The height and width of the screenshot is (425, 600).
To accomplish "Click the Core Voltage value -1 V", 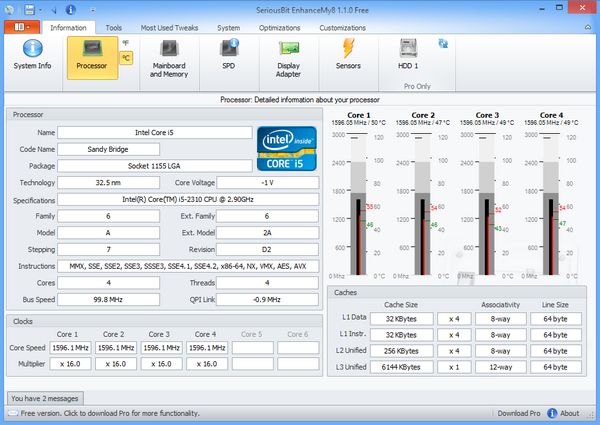I will (x=267, y=182).
